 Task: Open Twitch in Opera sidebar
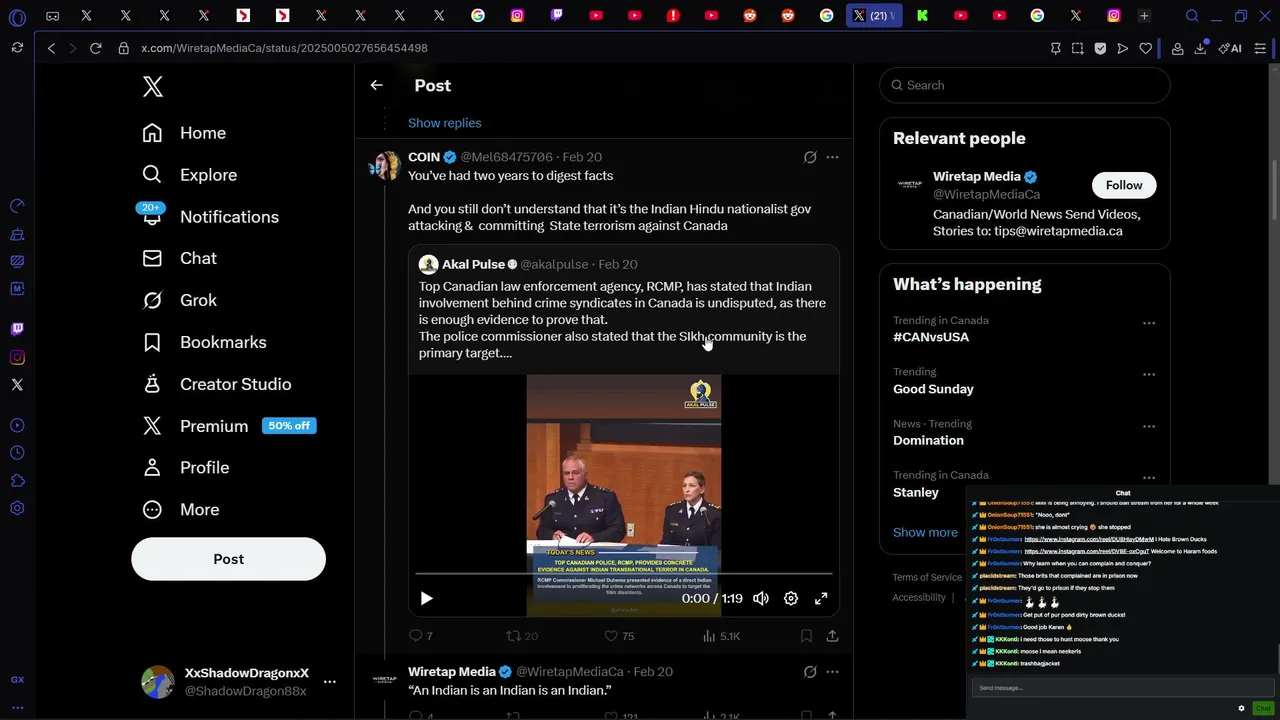click(x=17, y=329)
